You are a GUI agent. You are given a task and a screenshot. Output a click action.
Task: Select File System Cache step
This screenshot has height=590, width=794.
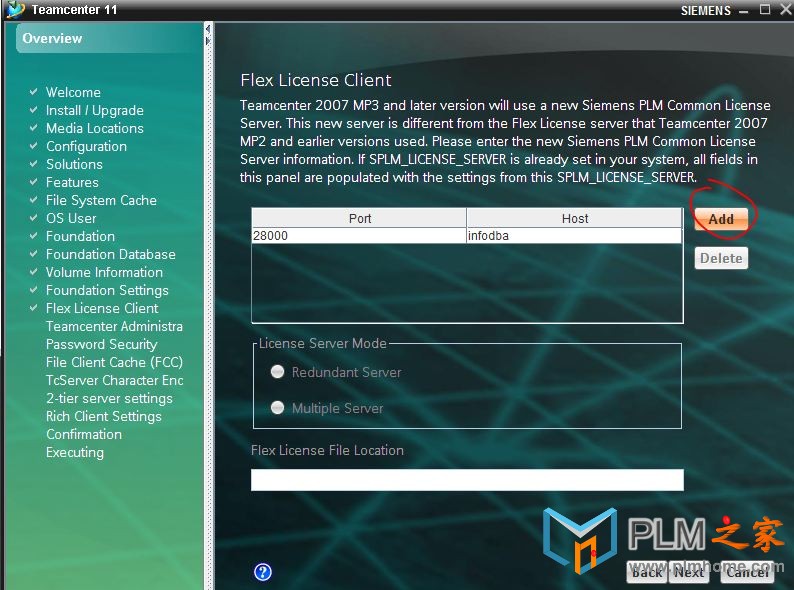[x=101, y=200]
